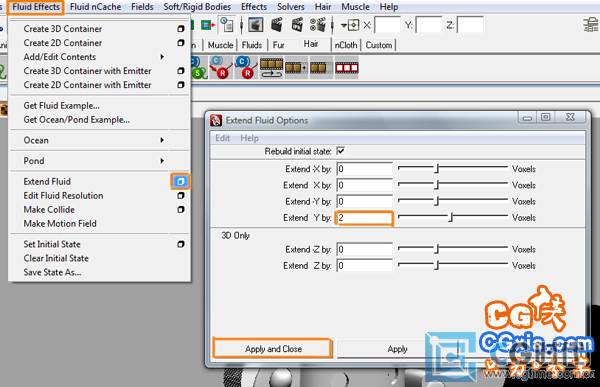Open the Effects menu
The image size is (600, 387).
click(254, 7)
